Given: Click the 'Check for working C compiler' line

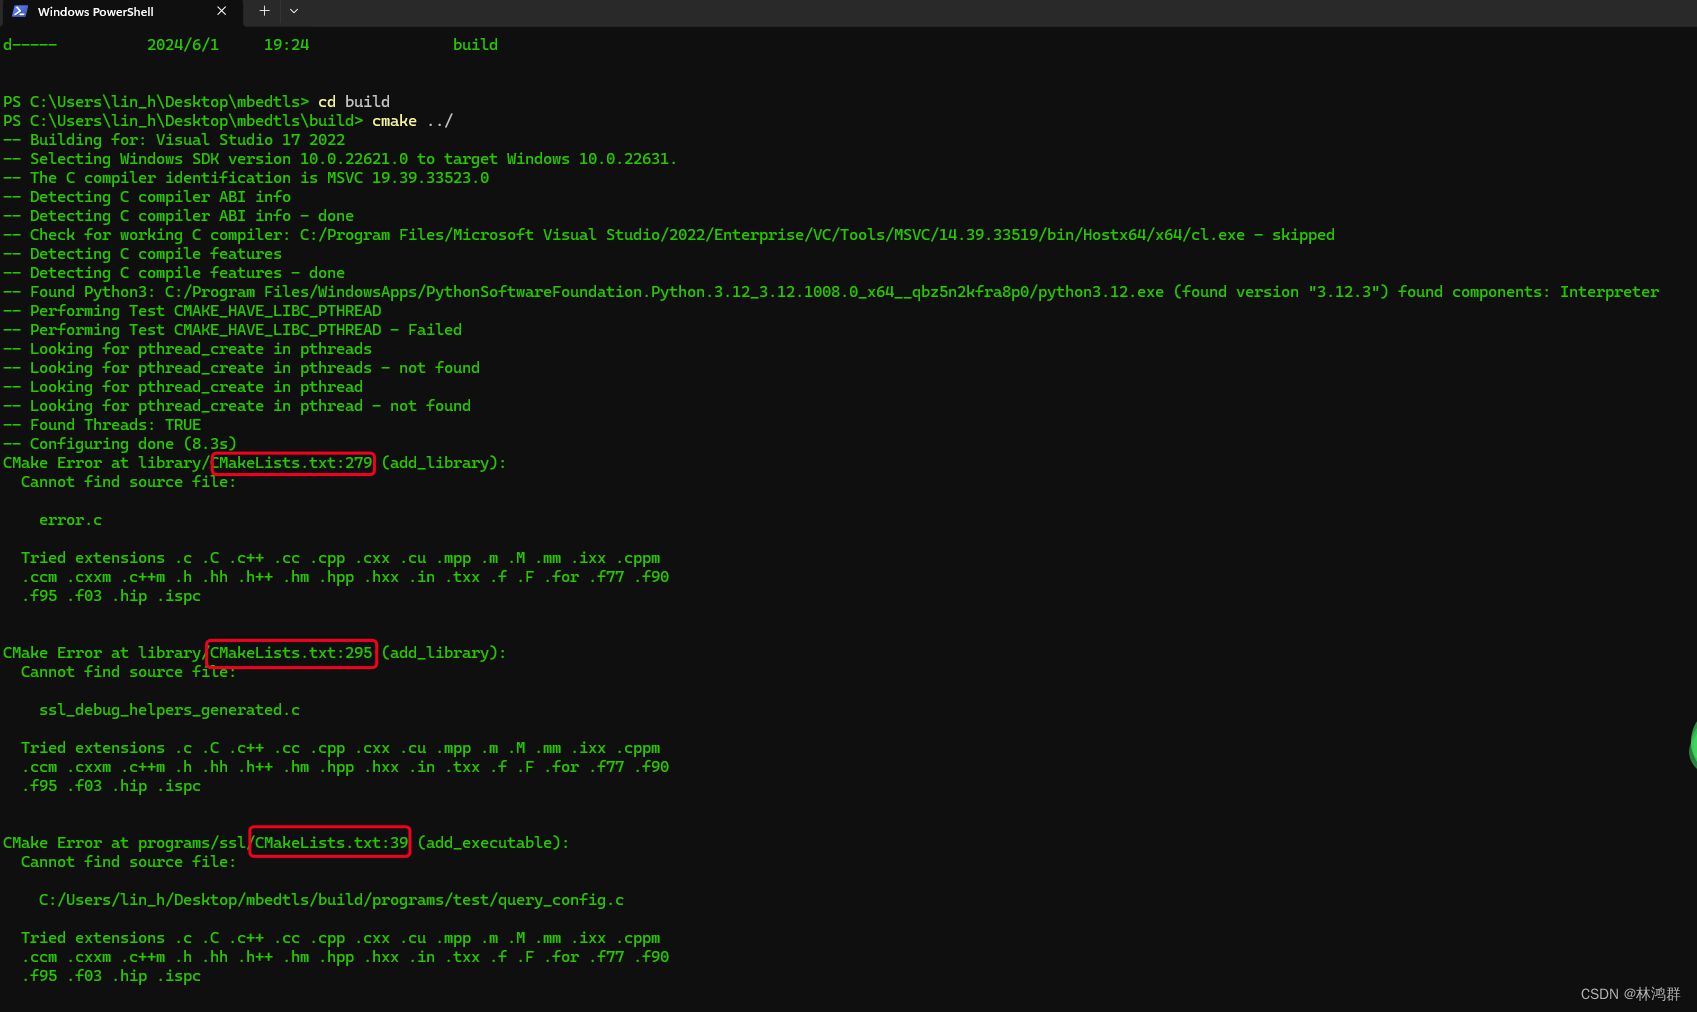Looking at the screenshot, I should click(669, 234).
